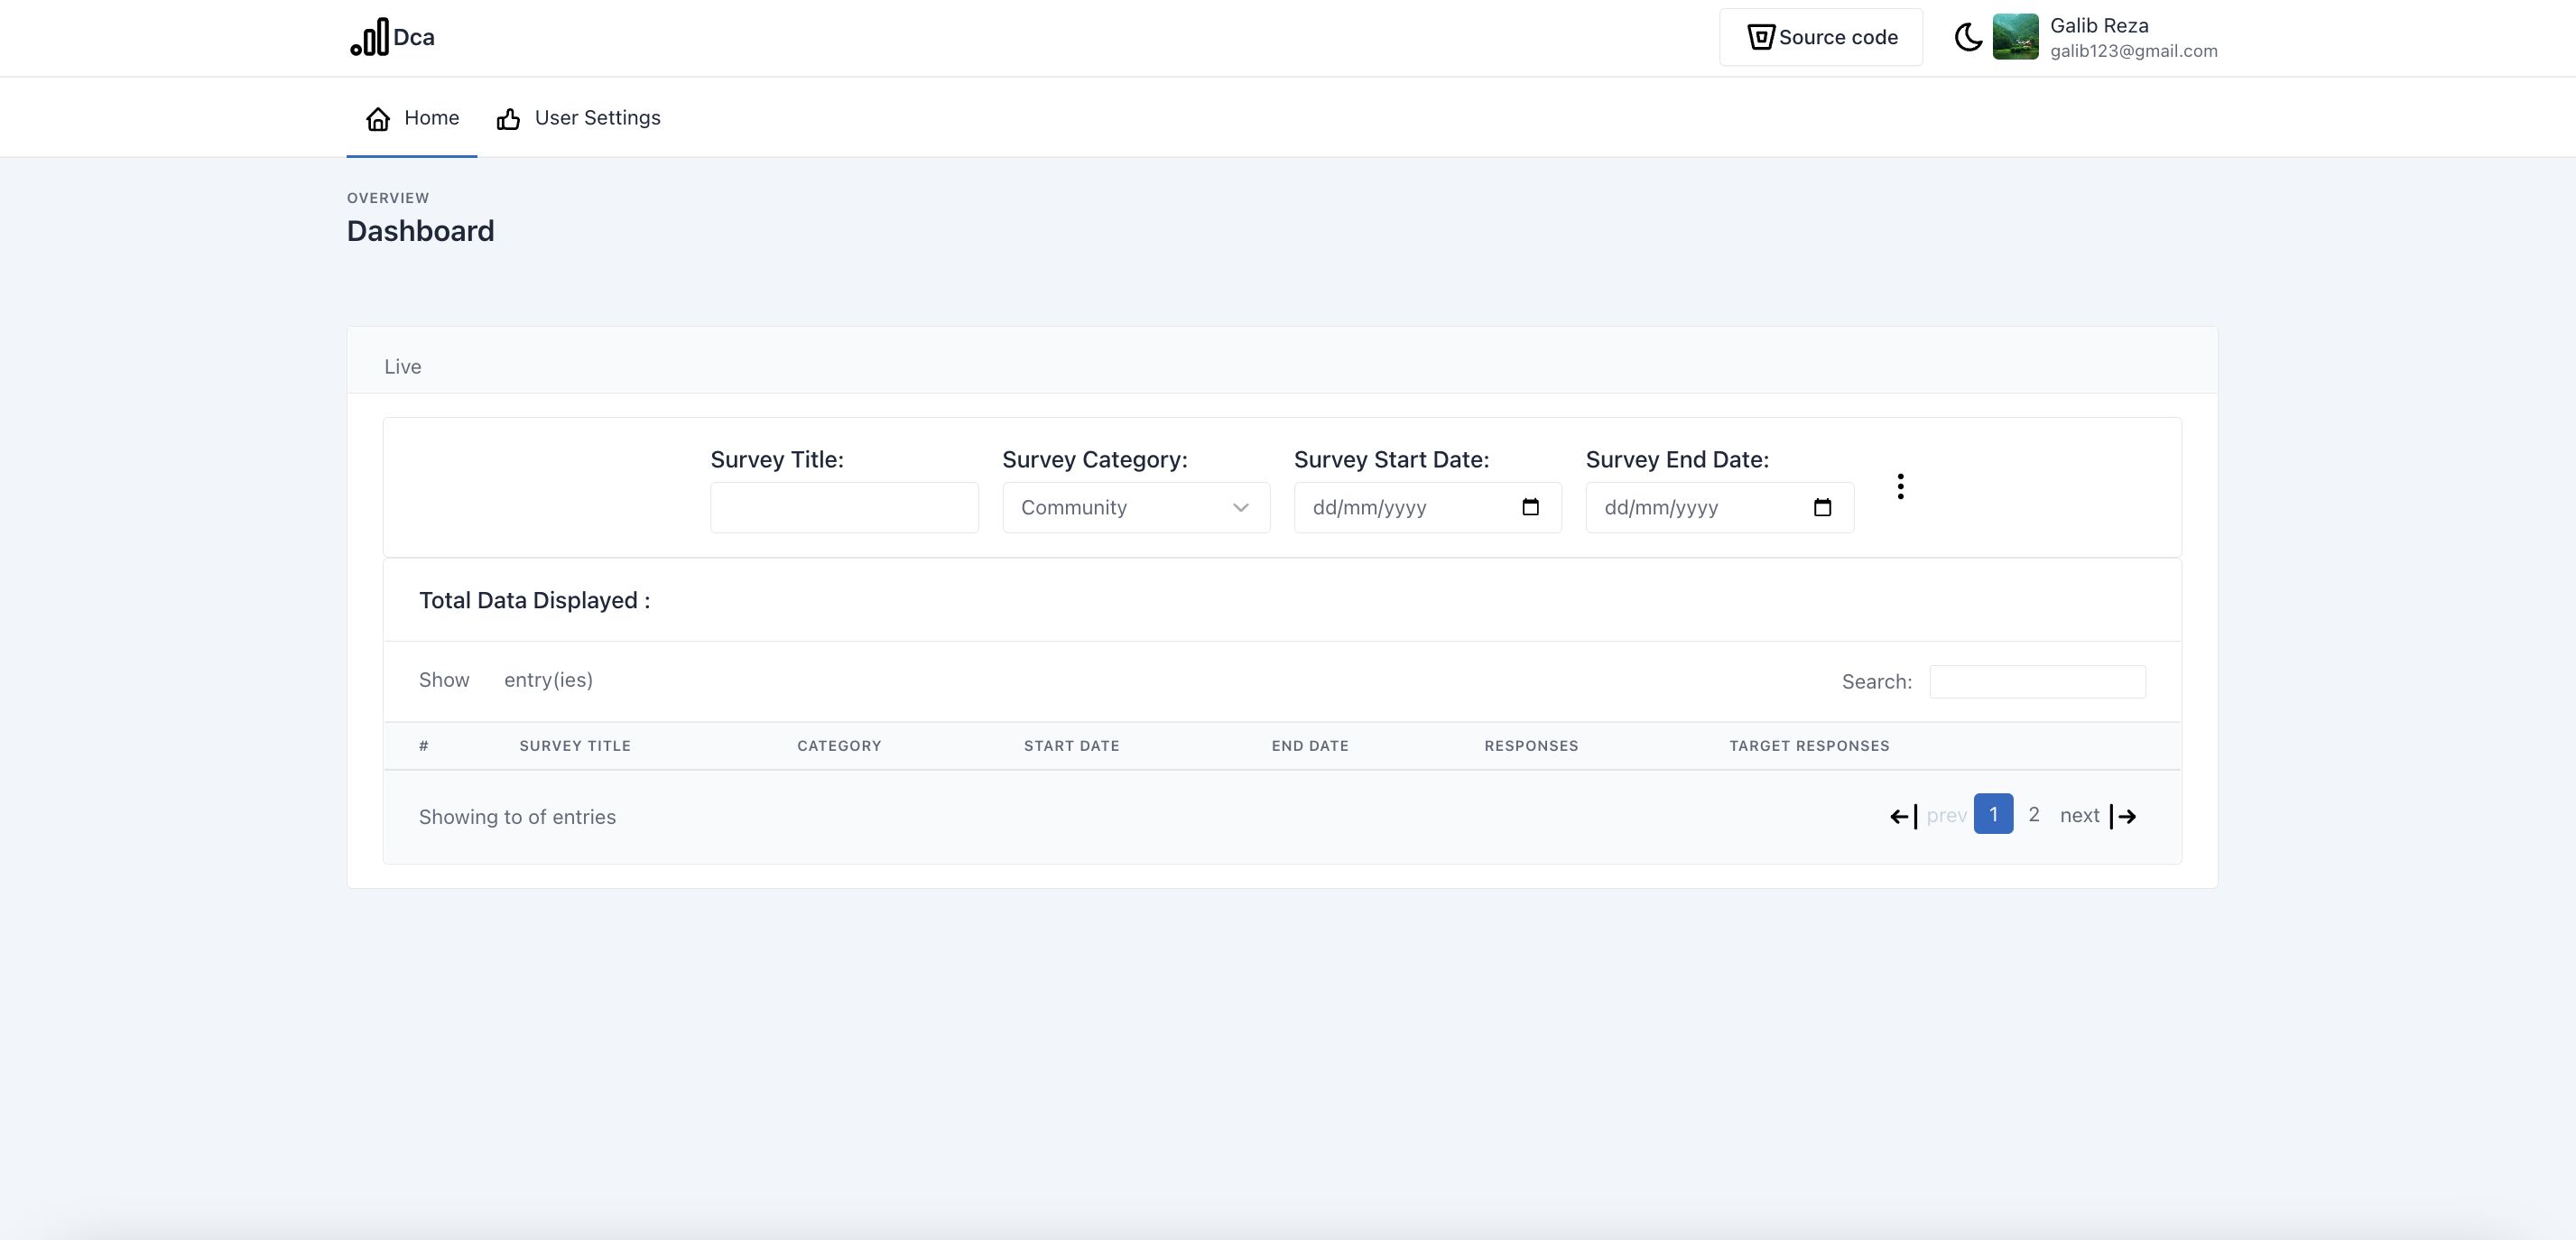This screenshot has height=1240, width=2576.
Task: Go to page 2 of the table
Action: point(2033,815)
